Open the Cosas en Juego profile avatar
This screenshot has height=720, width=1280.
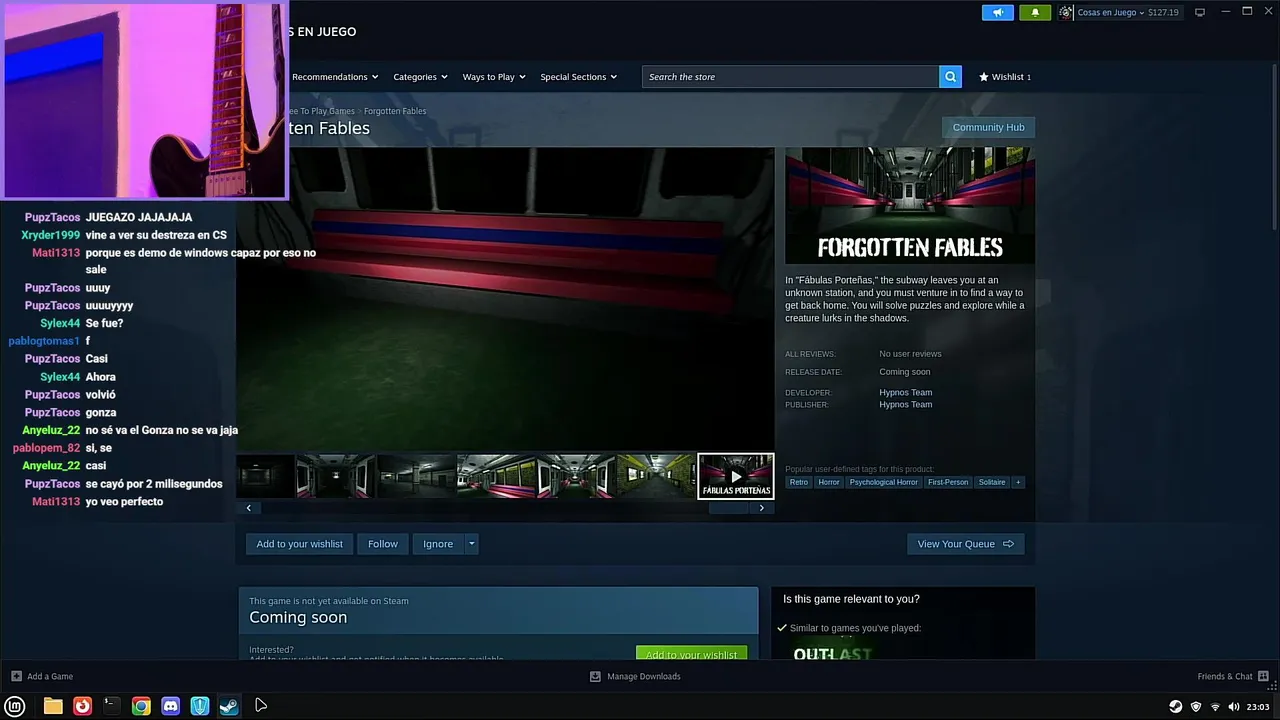click(1066, 12)
